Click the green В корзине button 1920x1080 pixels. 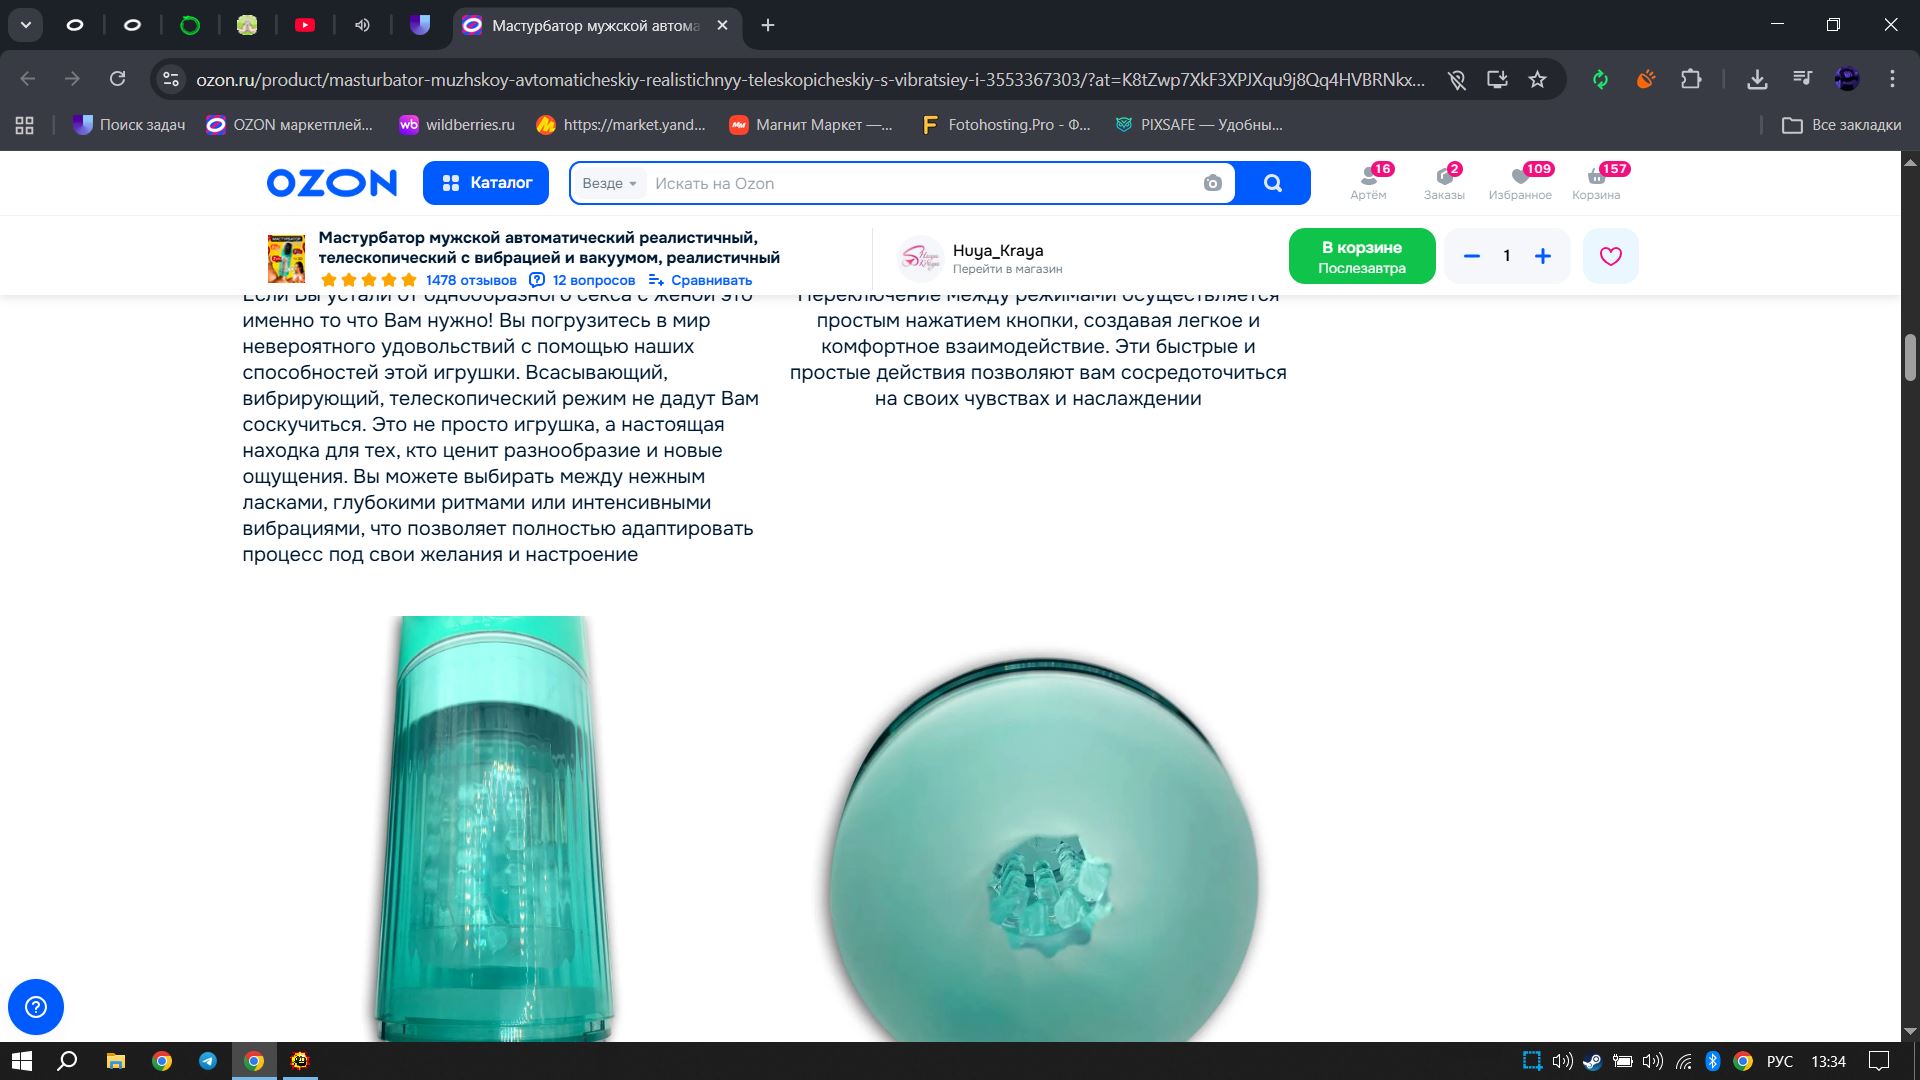click(x=1361, y=256)
